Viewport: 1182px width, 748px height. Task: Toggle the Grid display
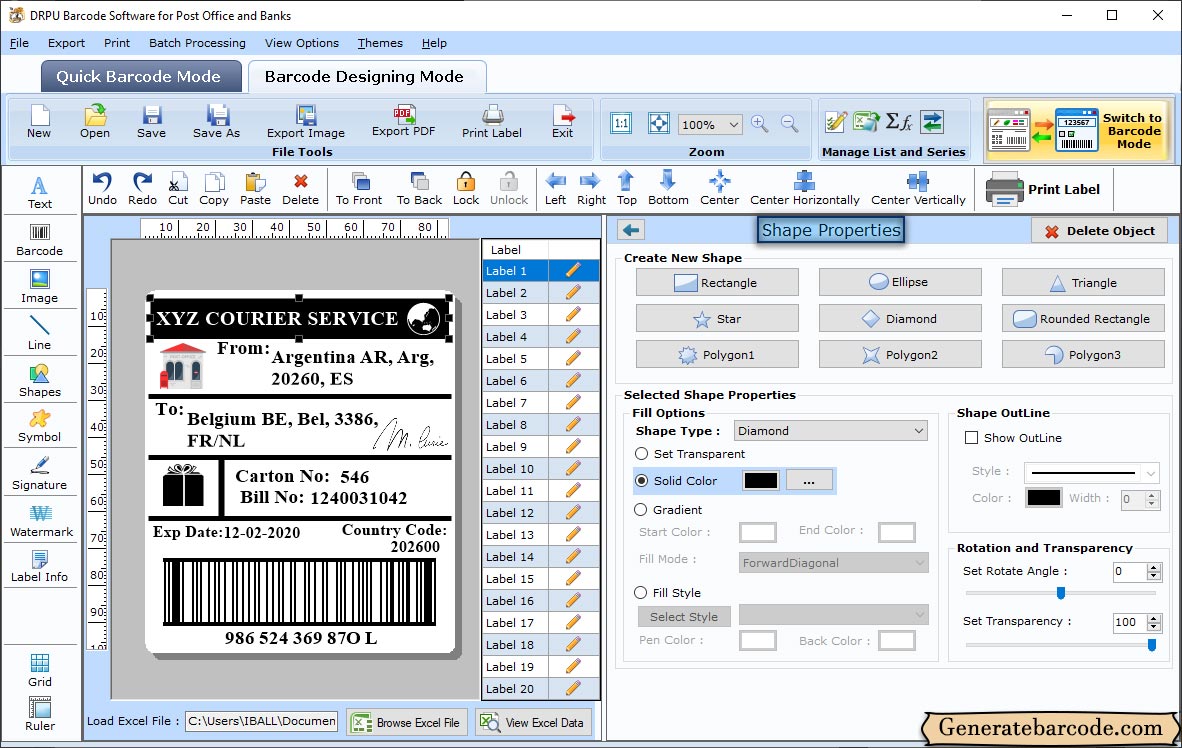(39, 671)
